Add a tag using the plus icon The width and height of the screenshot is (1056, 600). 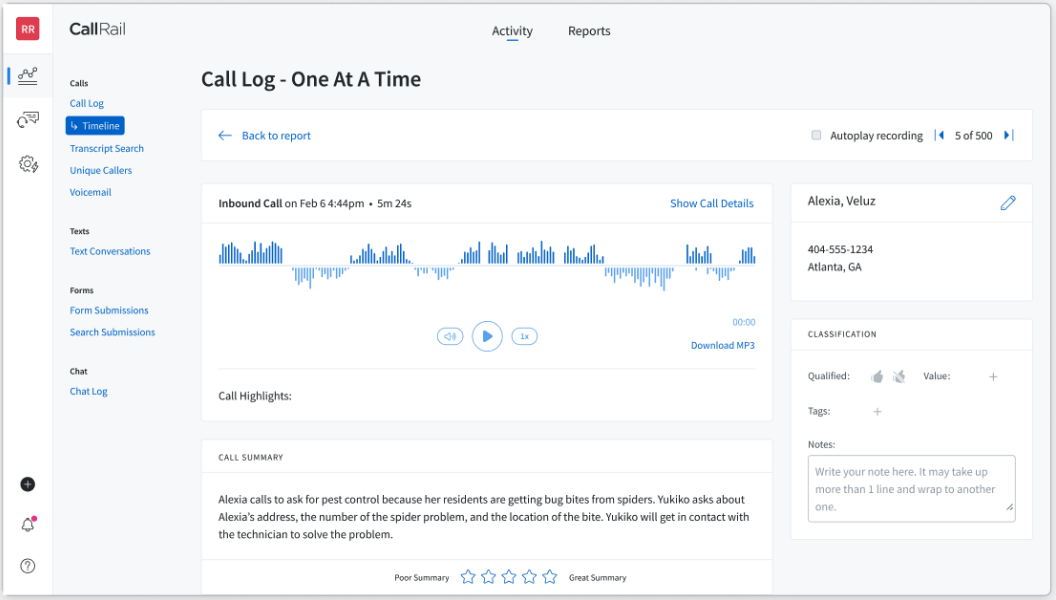click(877, 411)
